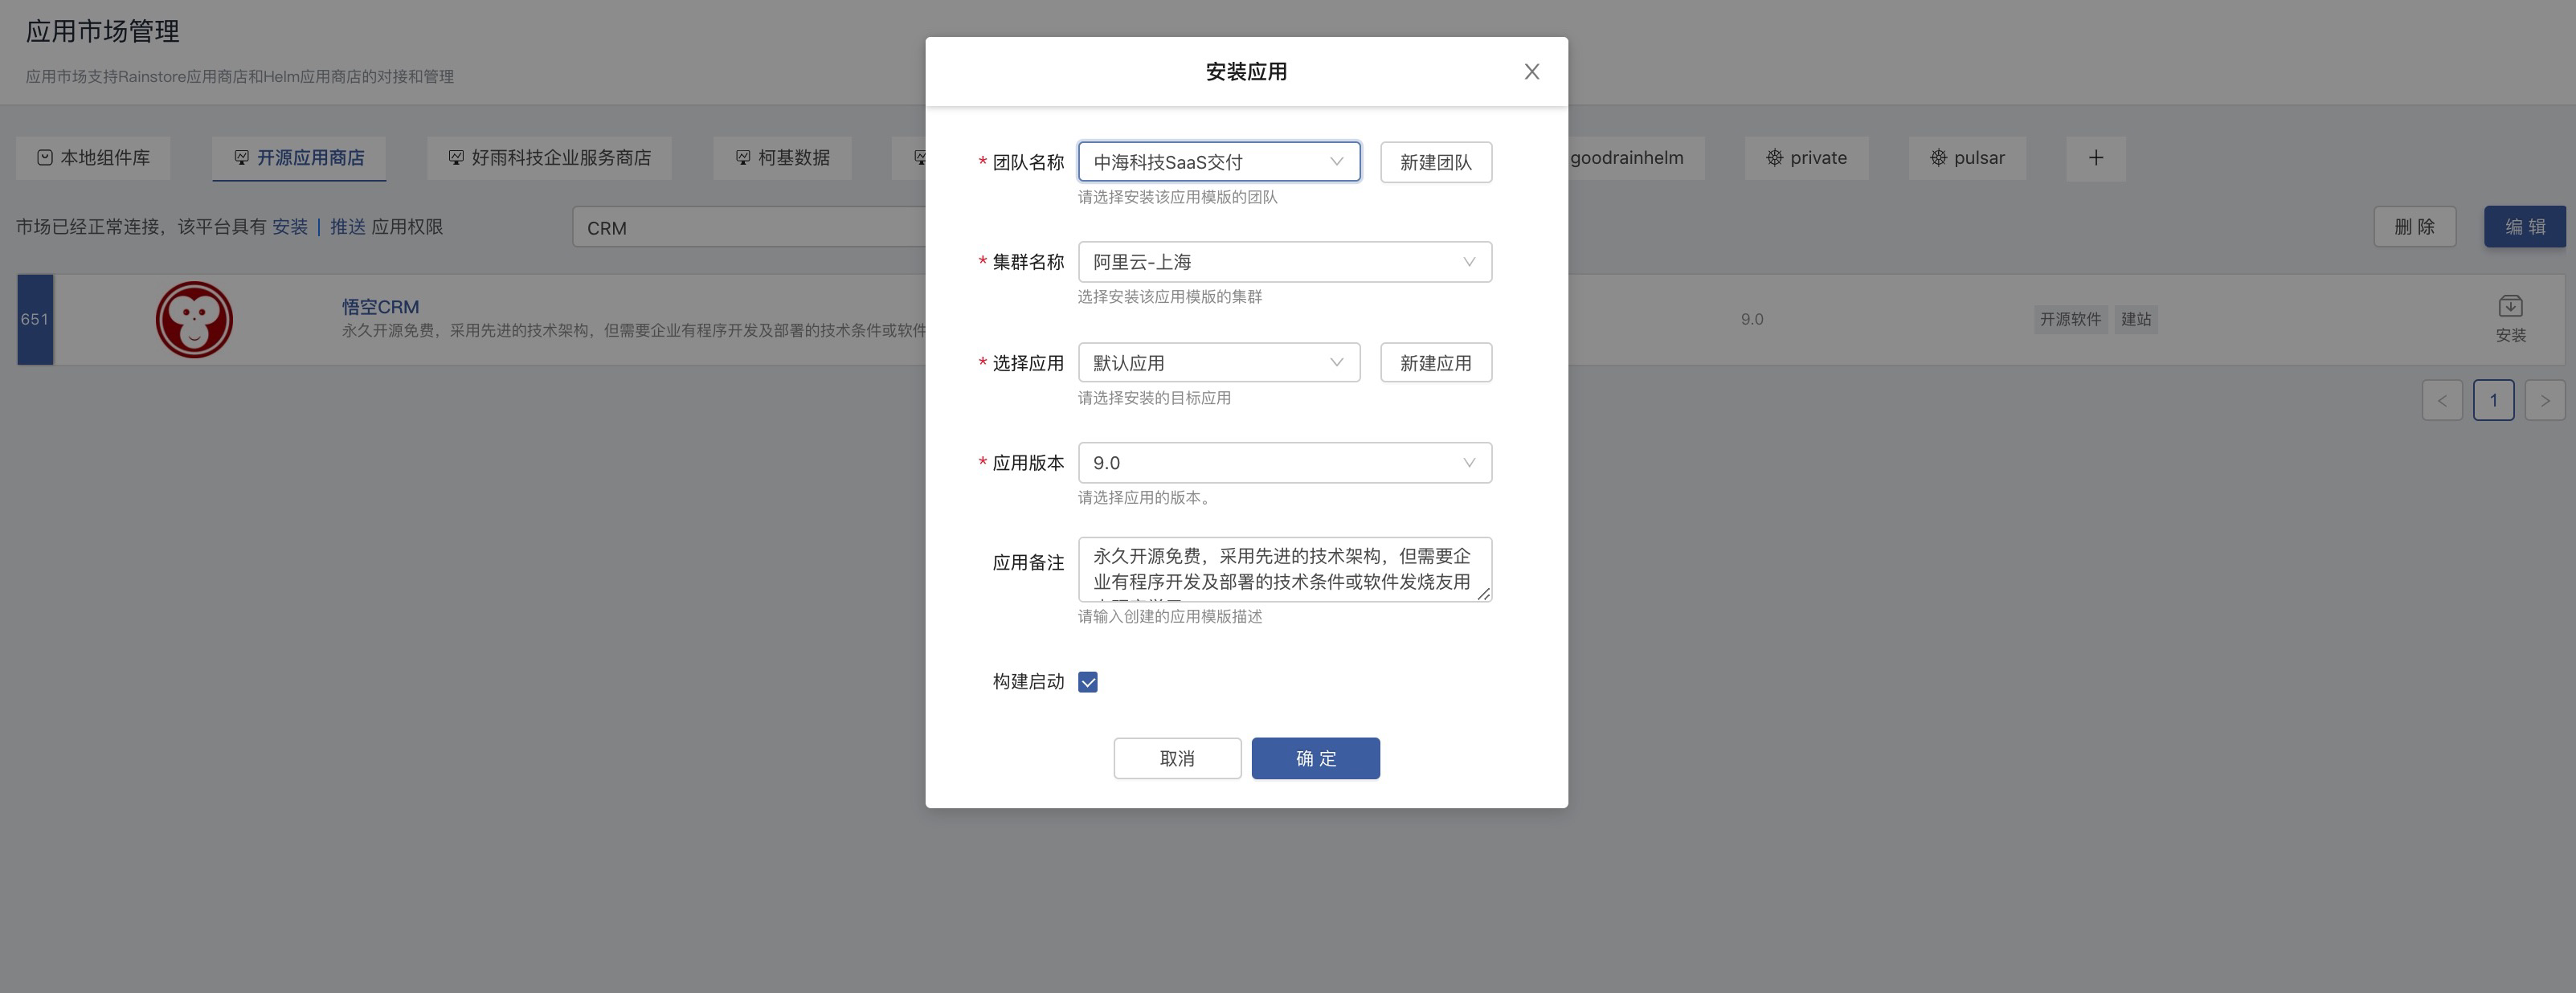The image size is (2576, 993).
Task: Click the 悟空CRM monkey logo
Action: [194, 320]
